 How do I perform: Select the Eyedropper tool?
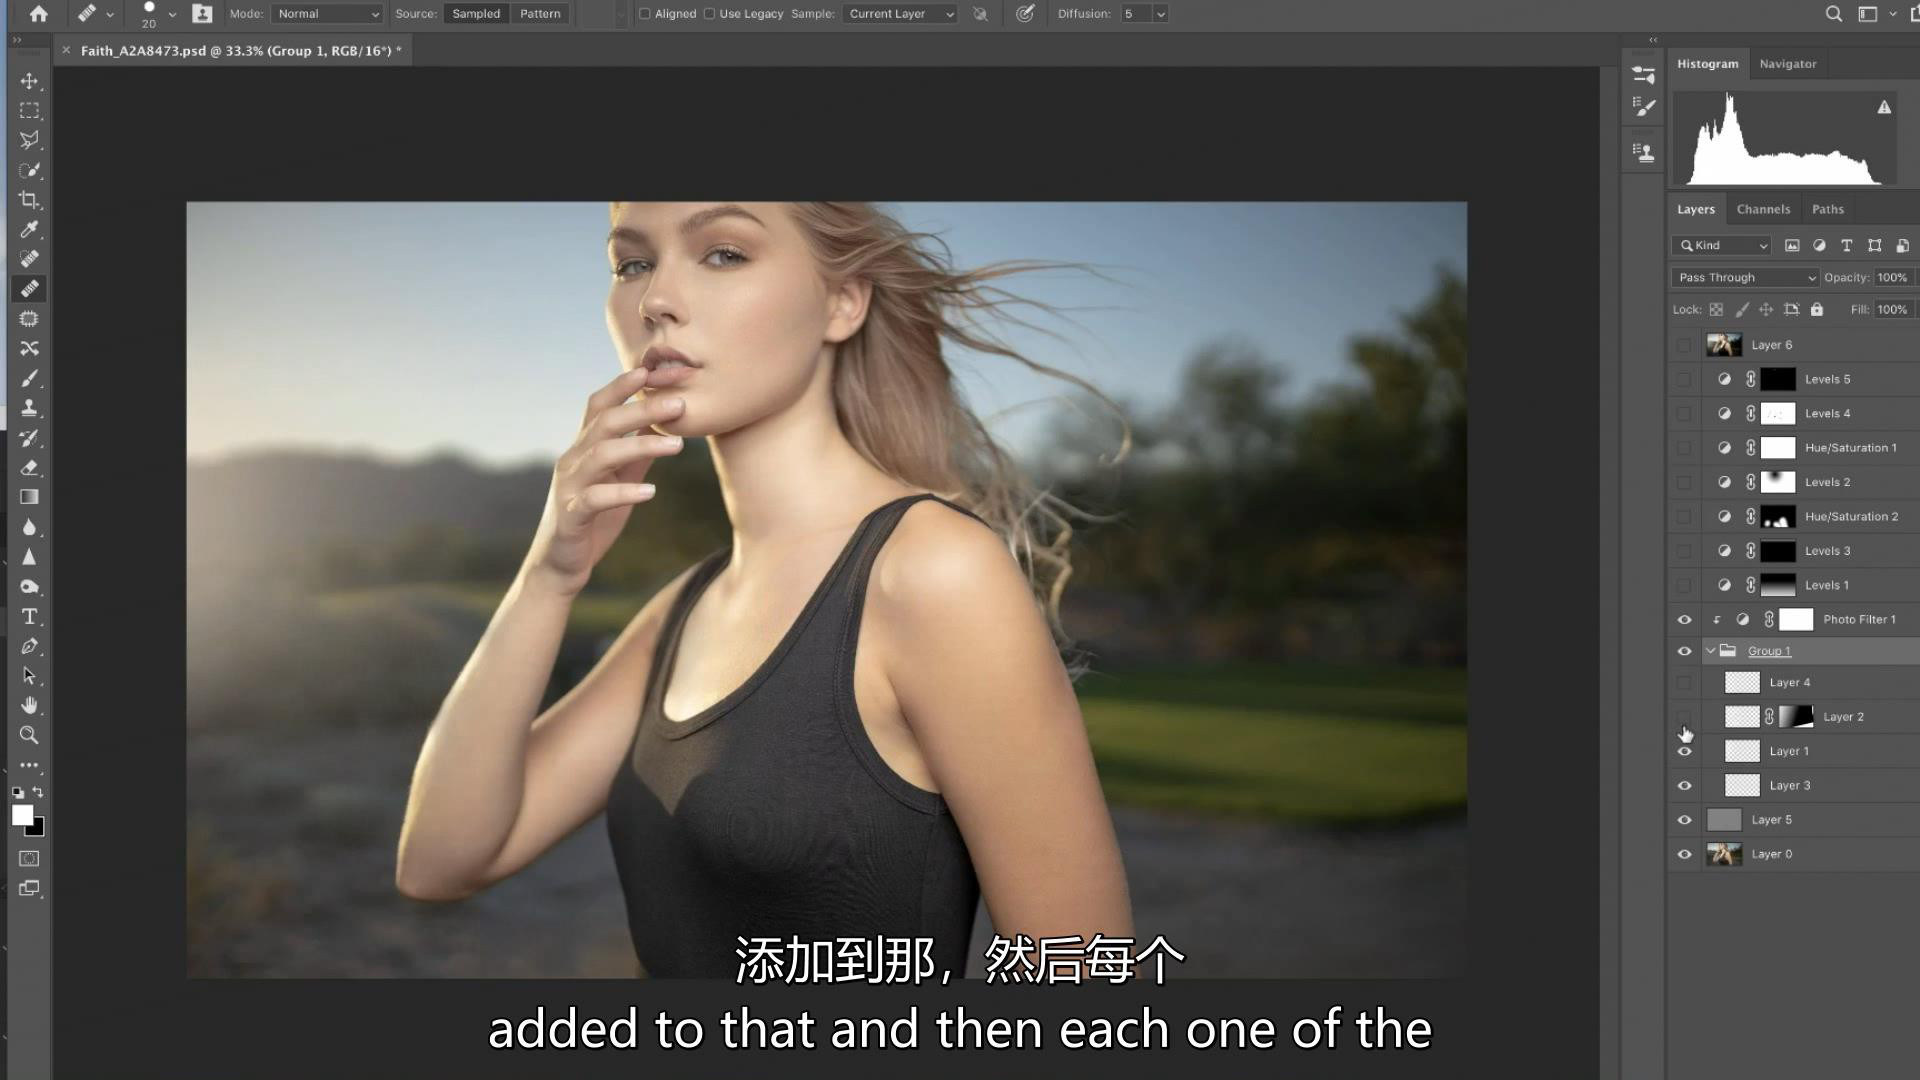coord(29,230)
